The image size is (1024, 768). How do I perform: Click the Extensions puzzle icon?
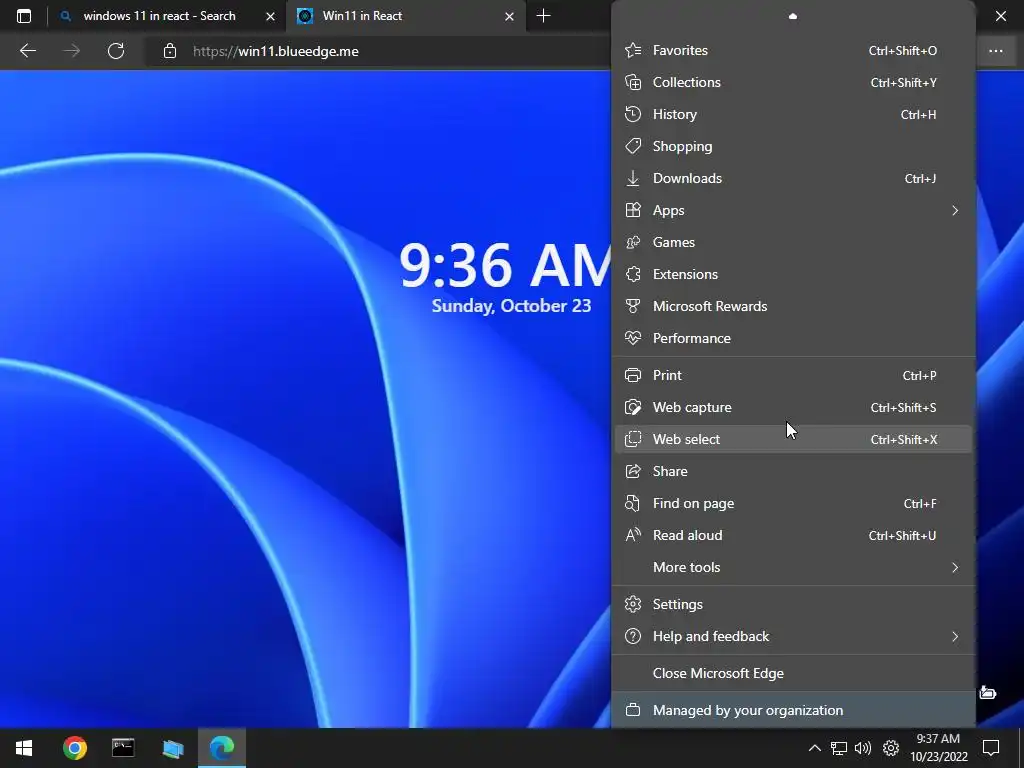pyautogui.click(x=633, y=274)
